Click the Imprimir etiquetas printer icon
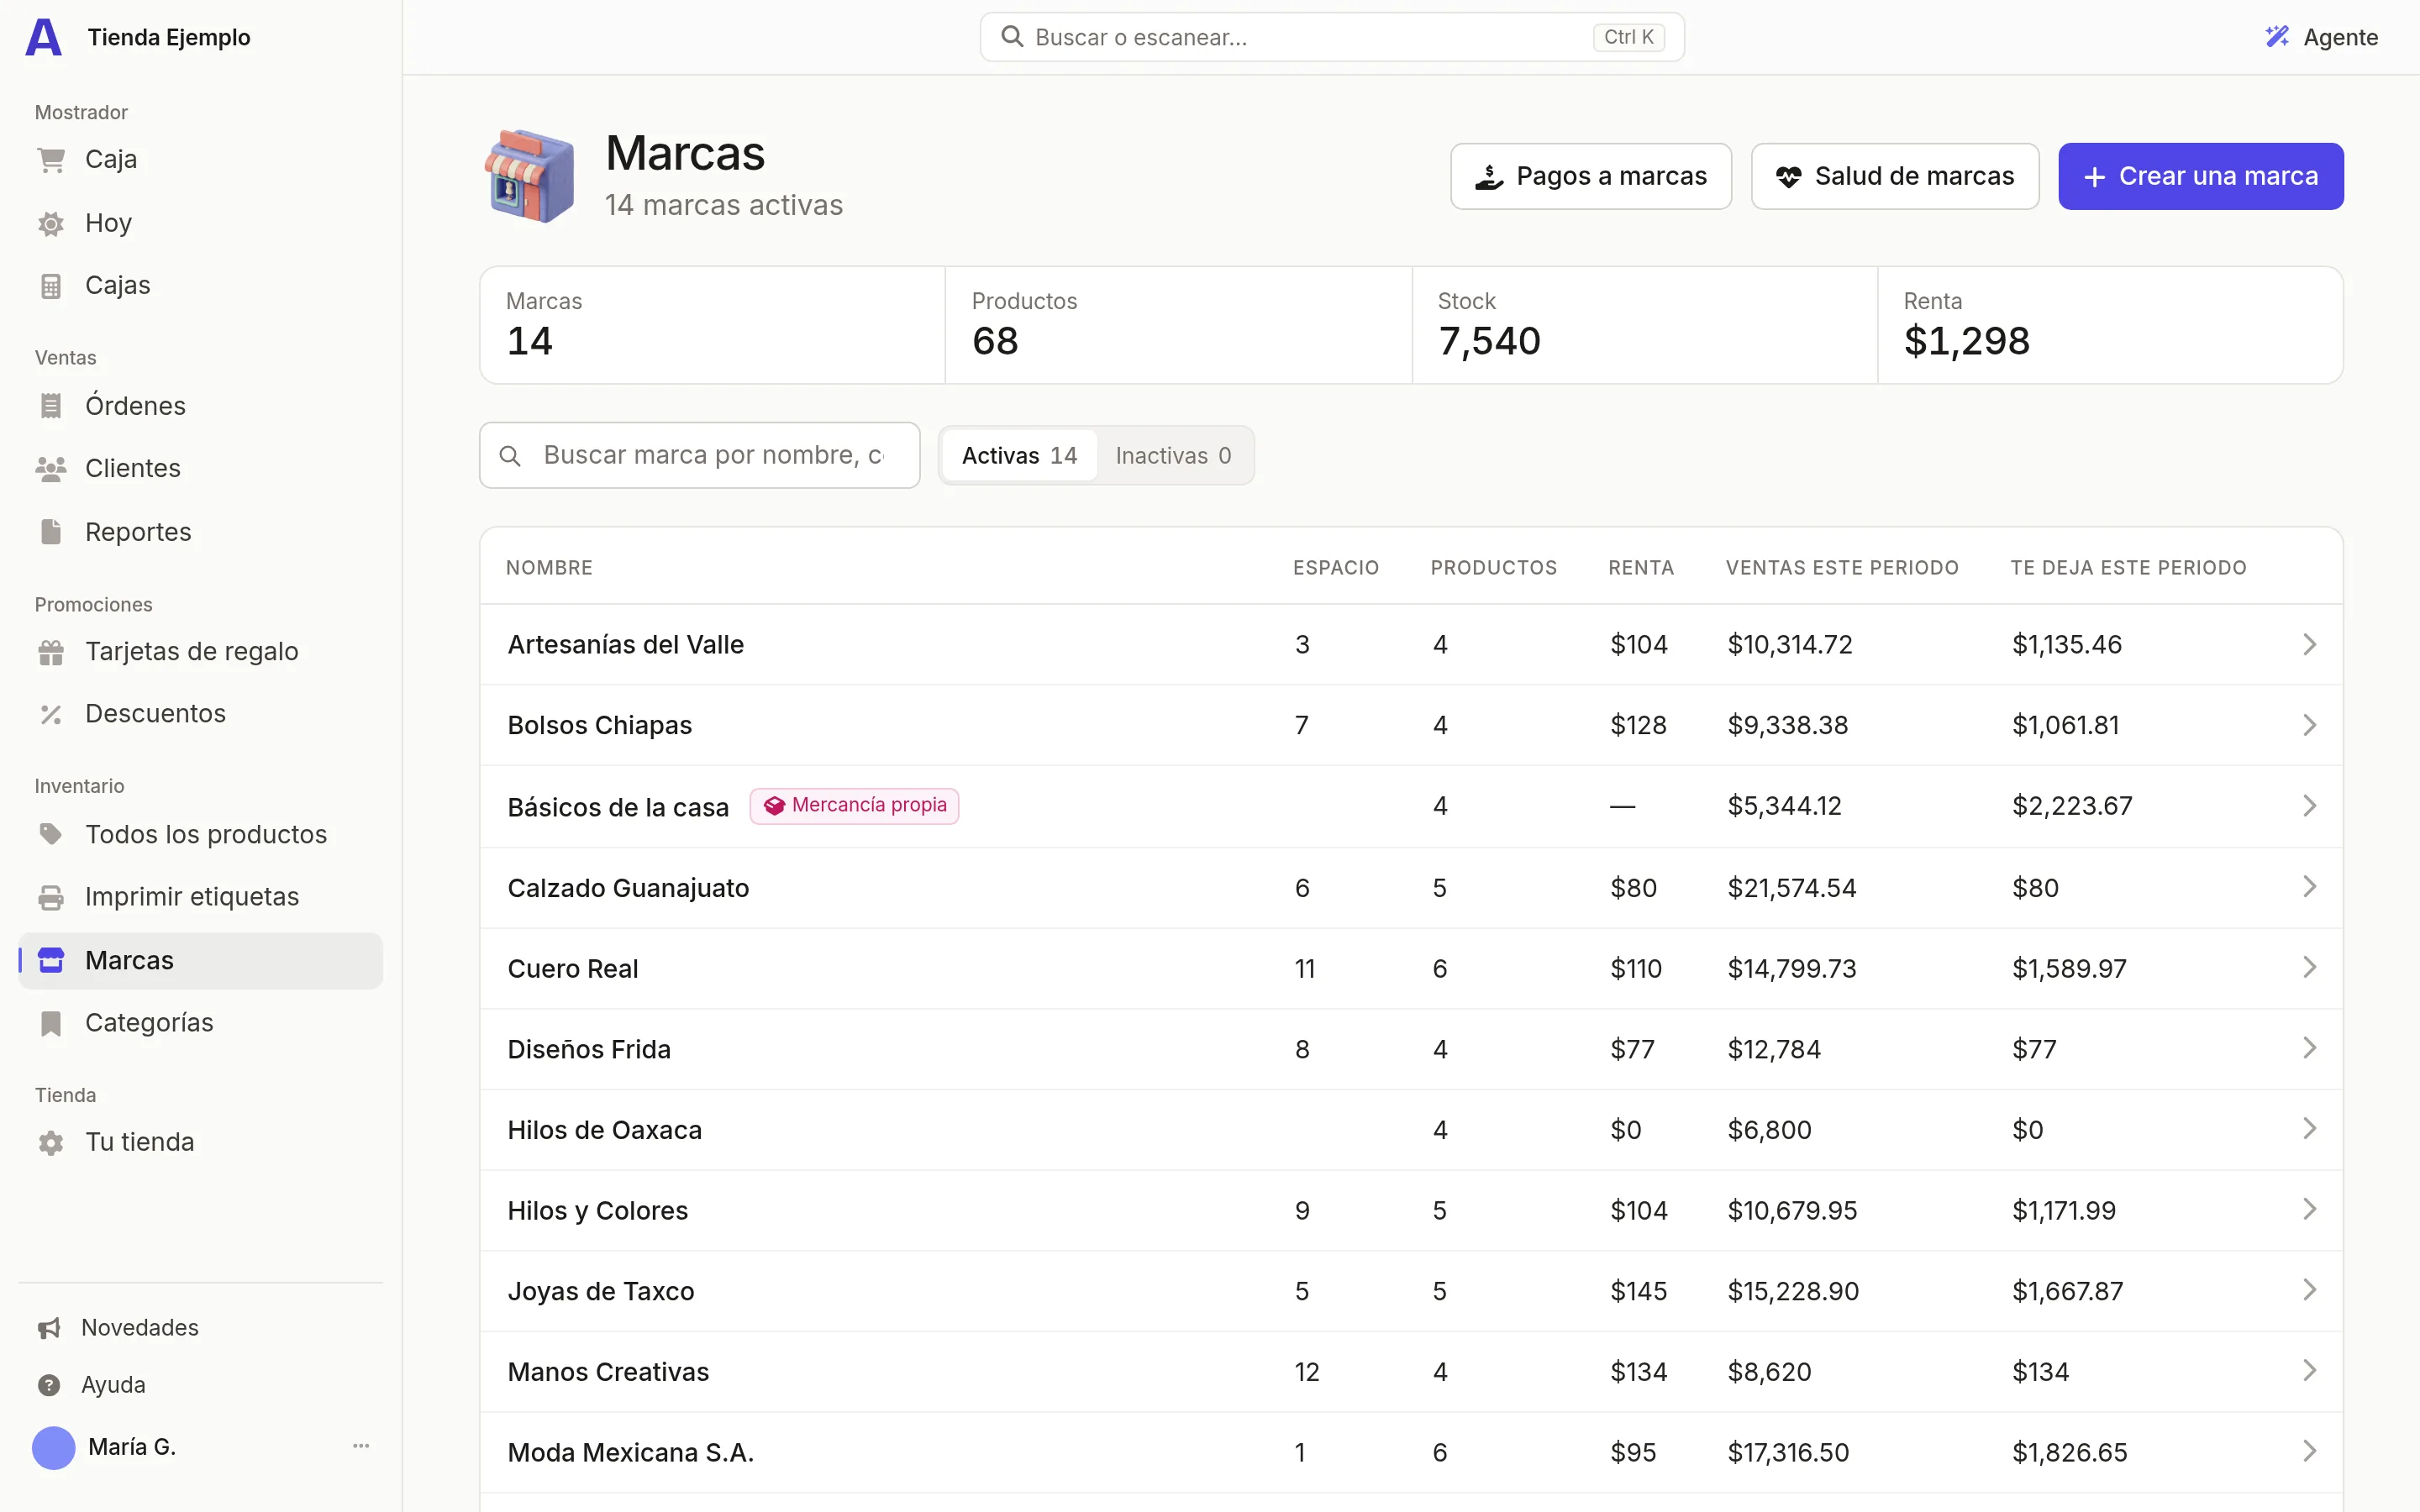The image size is (2420, 1512). point(51,897)
